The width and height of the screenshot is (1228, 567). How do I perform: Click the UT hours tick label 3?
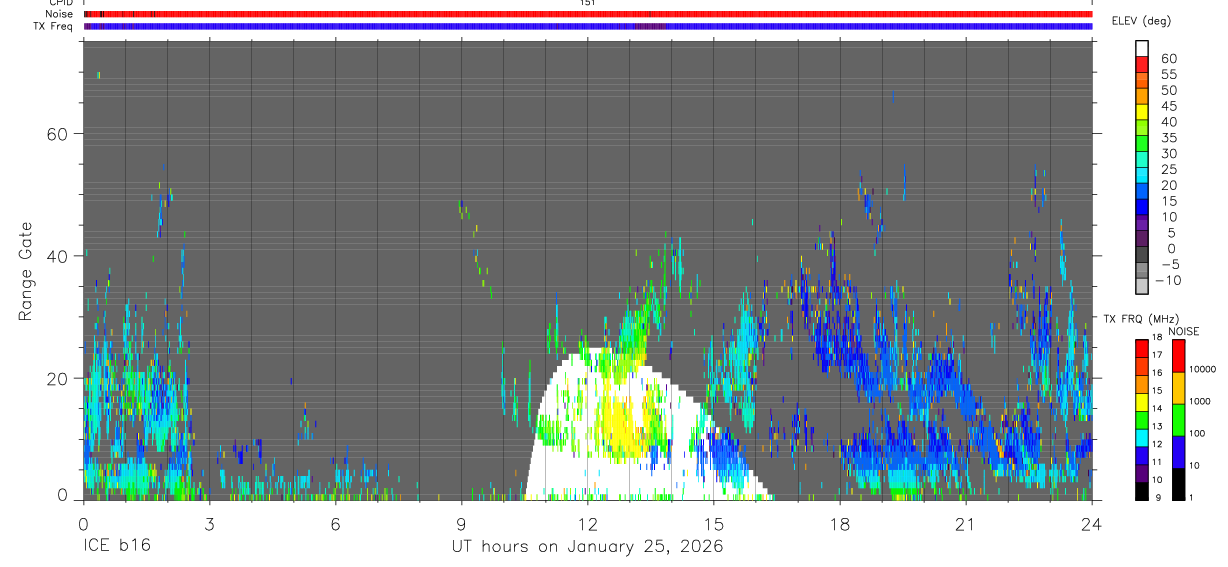click(x=209, y=523)
